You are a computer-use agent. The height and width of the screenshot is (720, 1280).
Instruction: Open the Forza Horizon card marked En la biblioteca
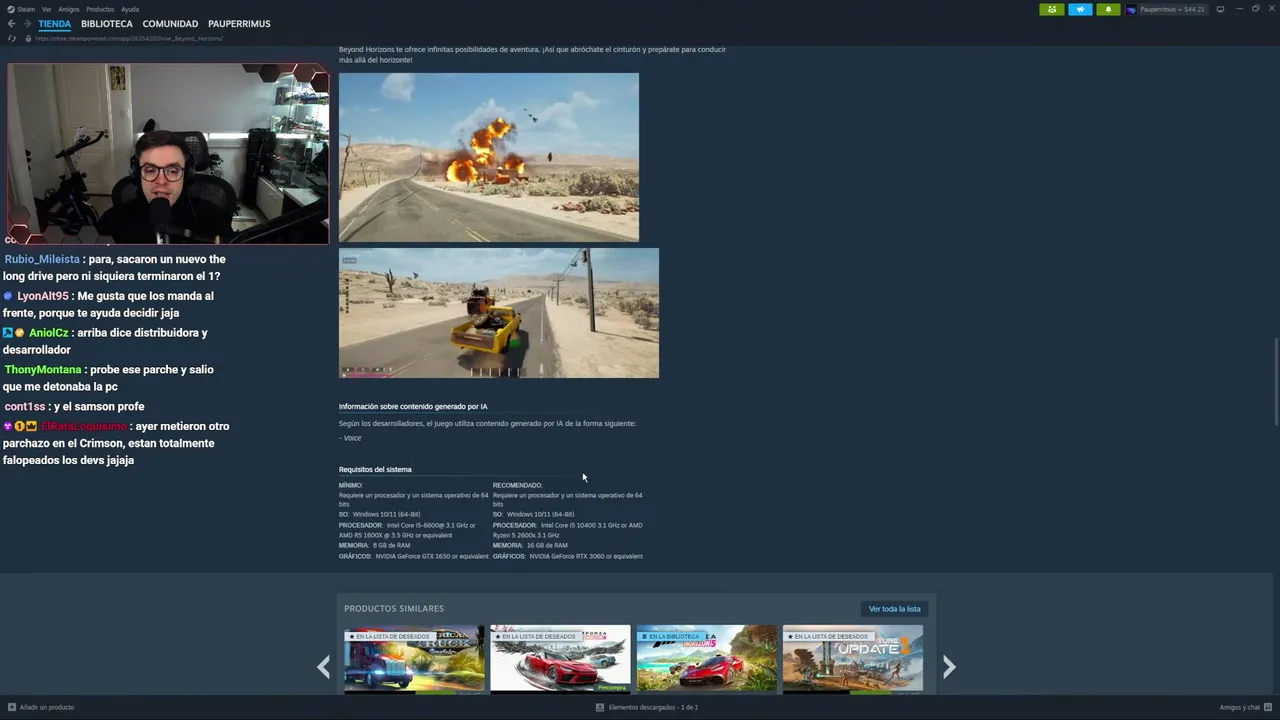tap(707, 659)
